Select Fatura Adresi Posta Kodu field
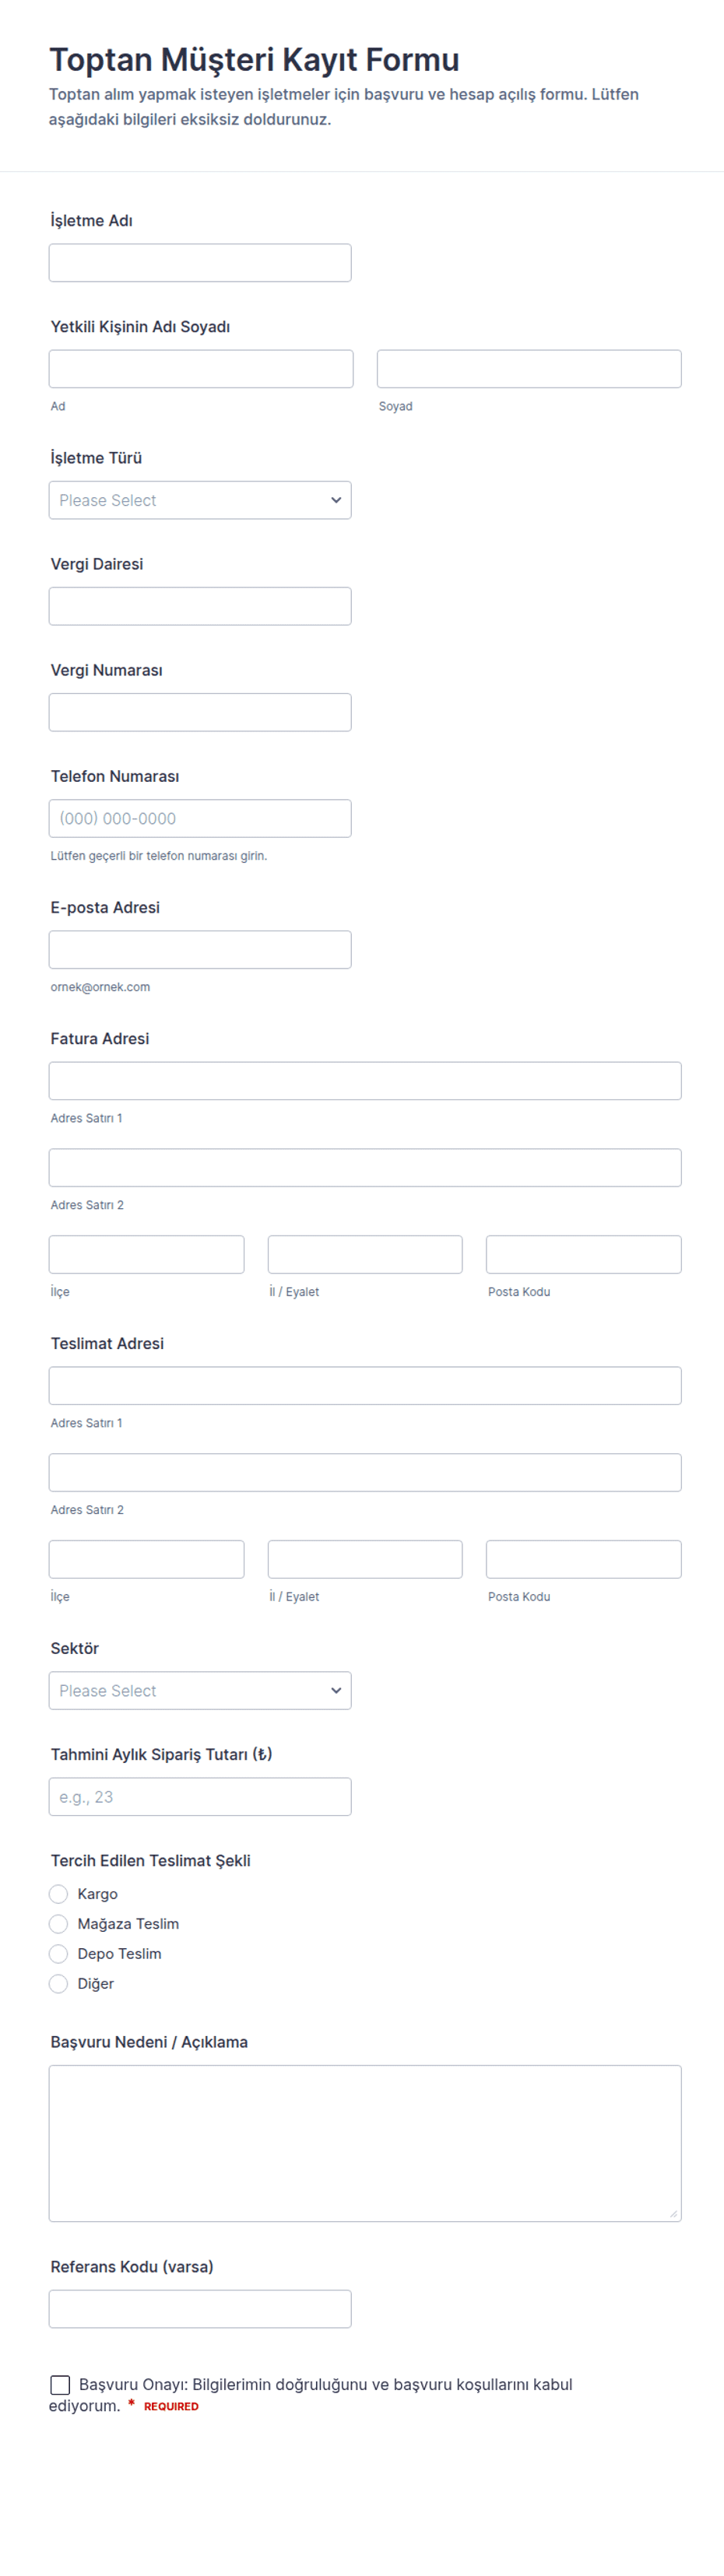724x2576 pixels. (x=584, y=1254)
